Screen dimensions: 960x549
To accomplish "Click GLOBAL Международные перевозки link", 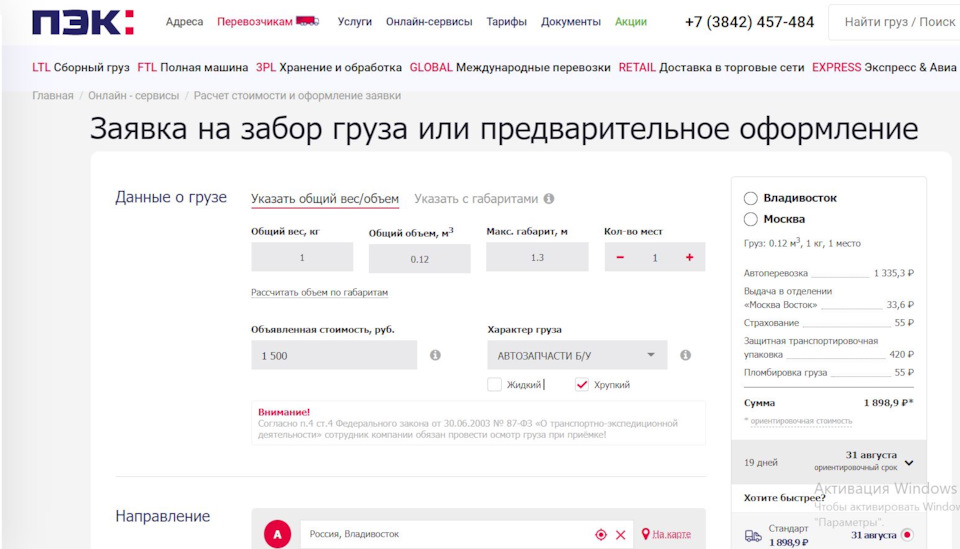I will (x=510, y=67).
